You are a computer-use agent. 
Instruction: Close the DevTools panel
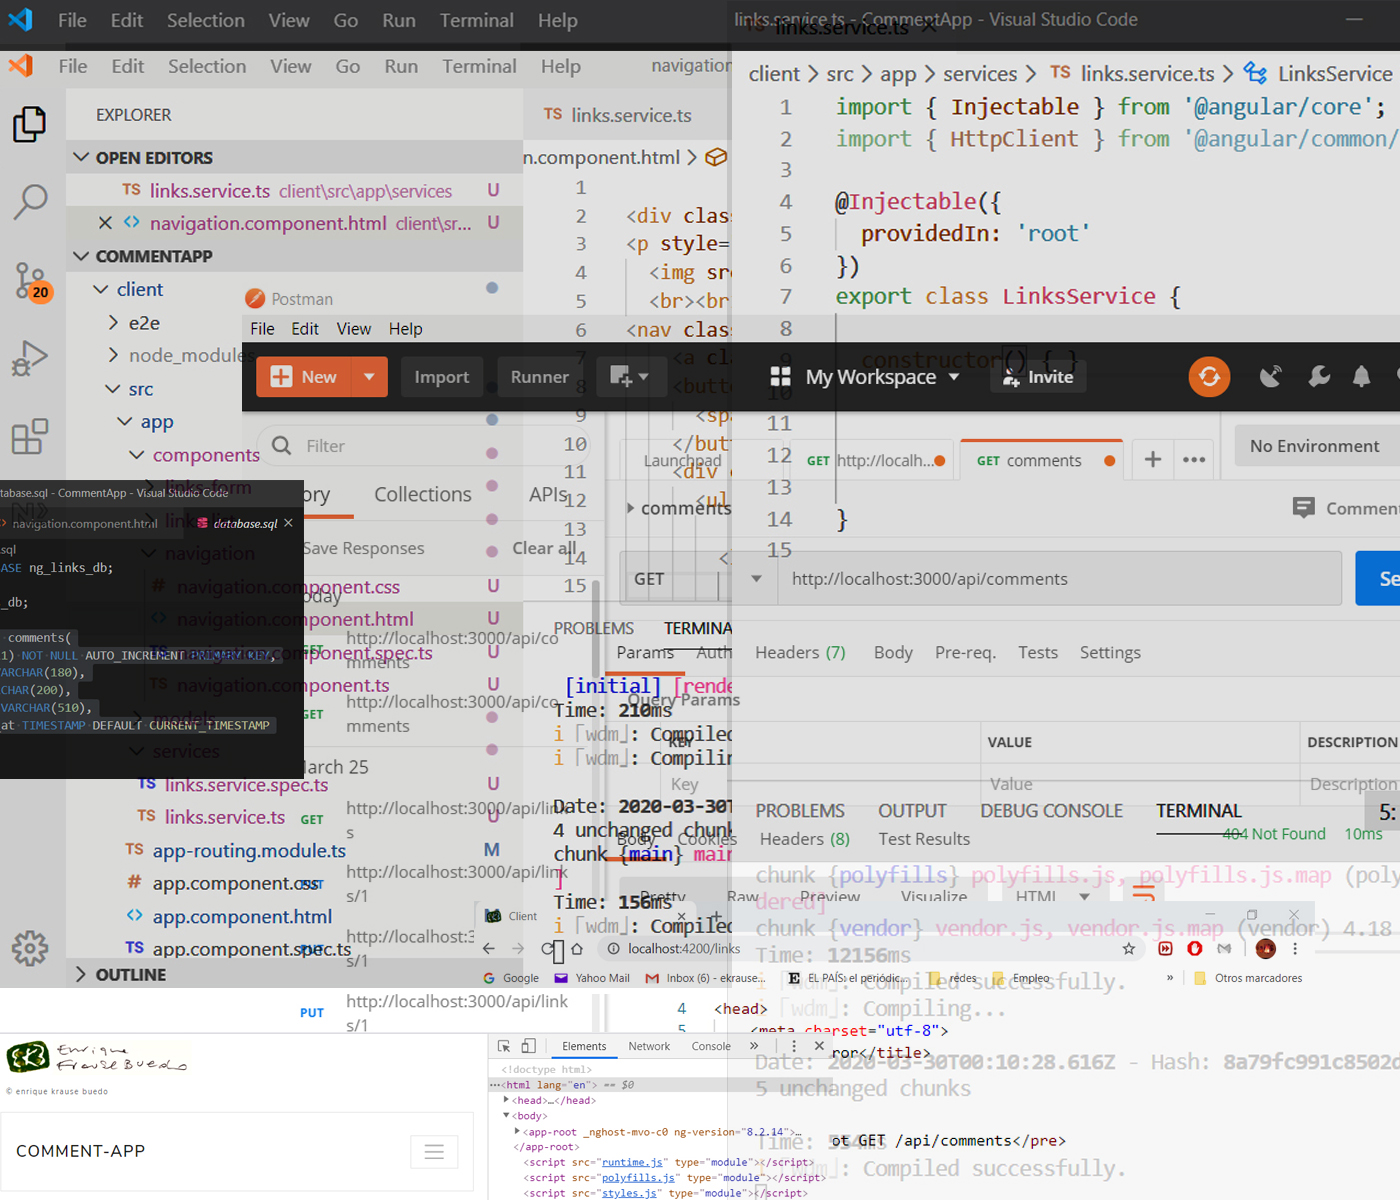(x=819, y=1046)
